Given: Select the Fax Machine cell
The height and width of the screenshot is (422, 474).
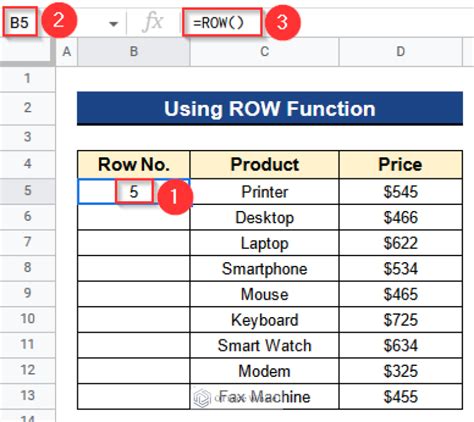Looking at the screenshot, I should 264,397.
